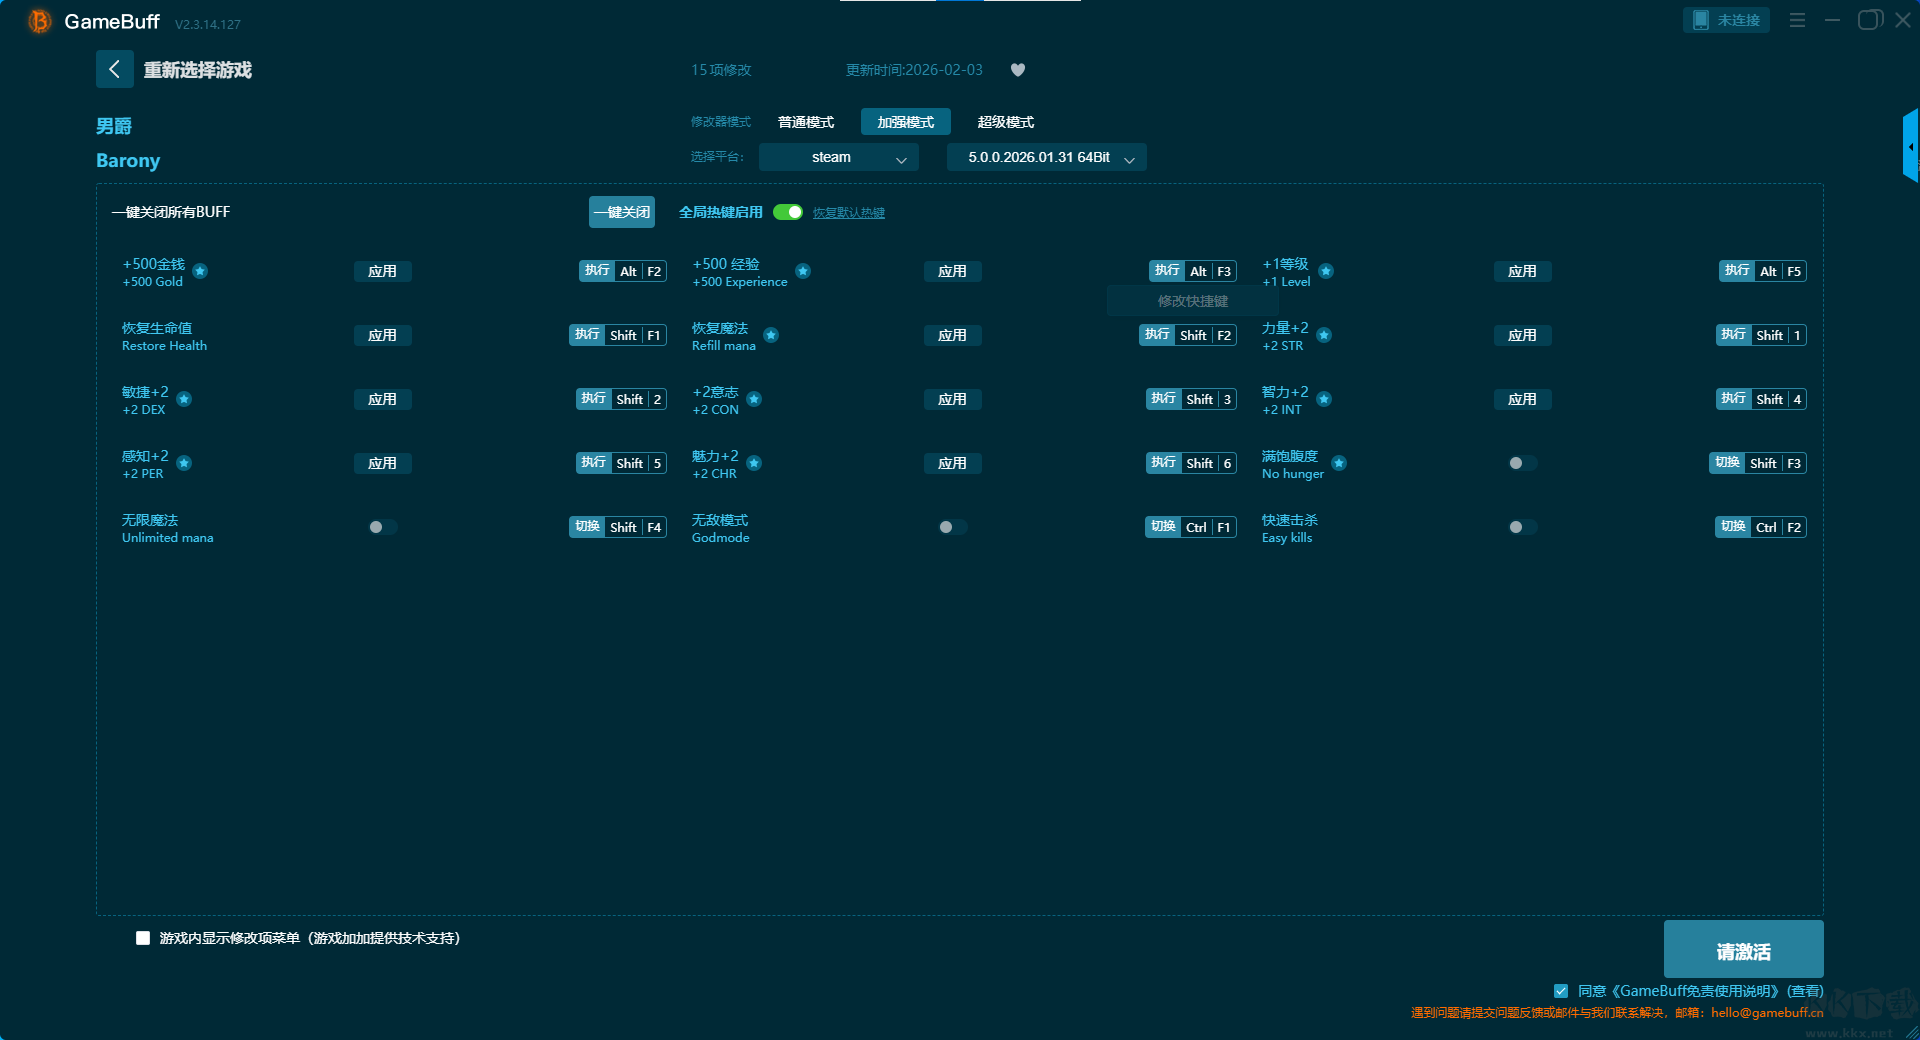Click the star icon next to +500 Experience
This screenshot has height=1040, width=1920.
click(x=803, y=271)
